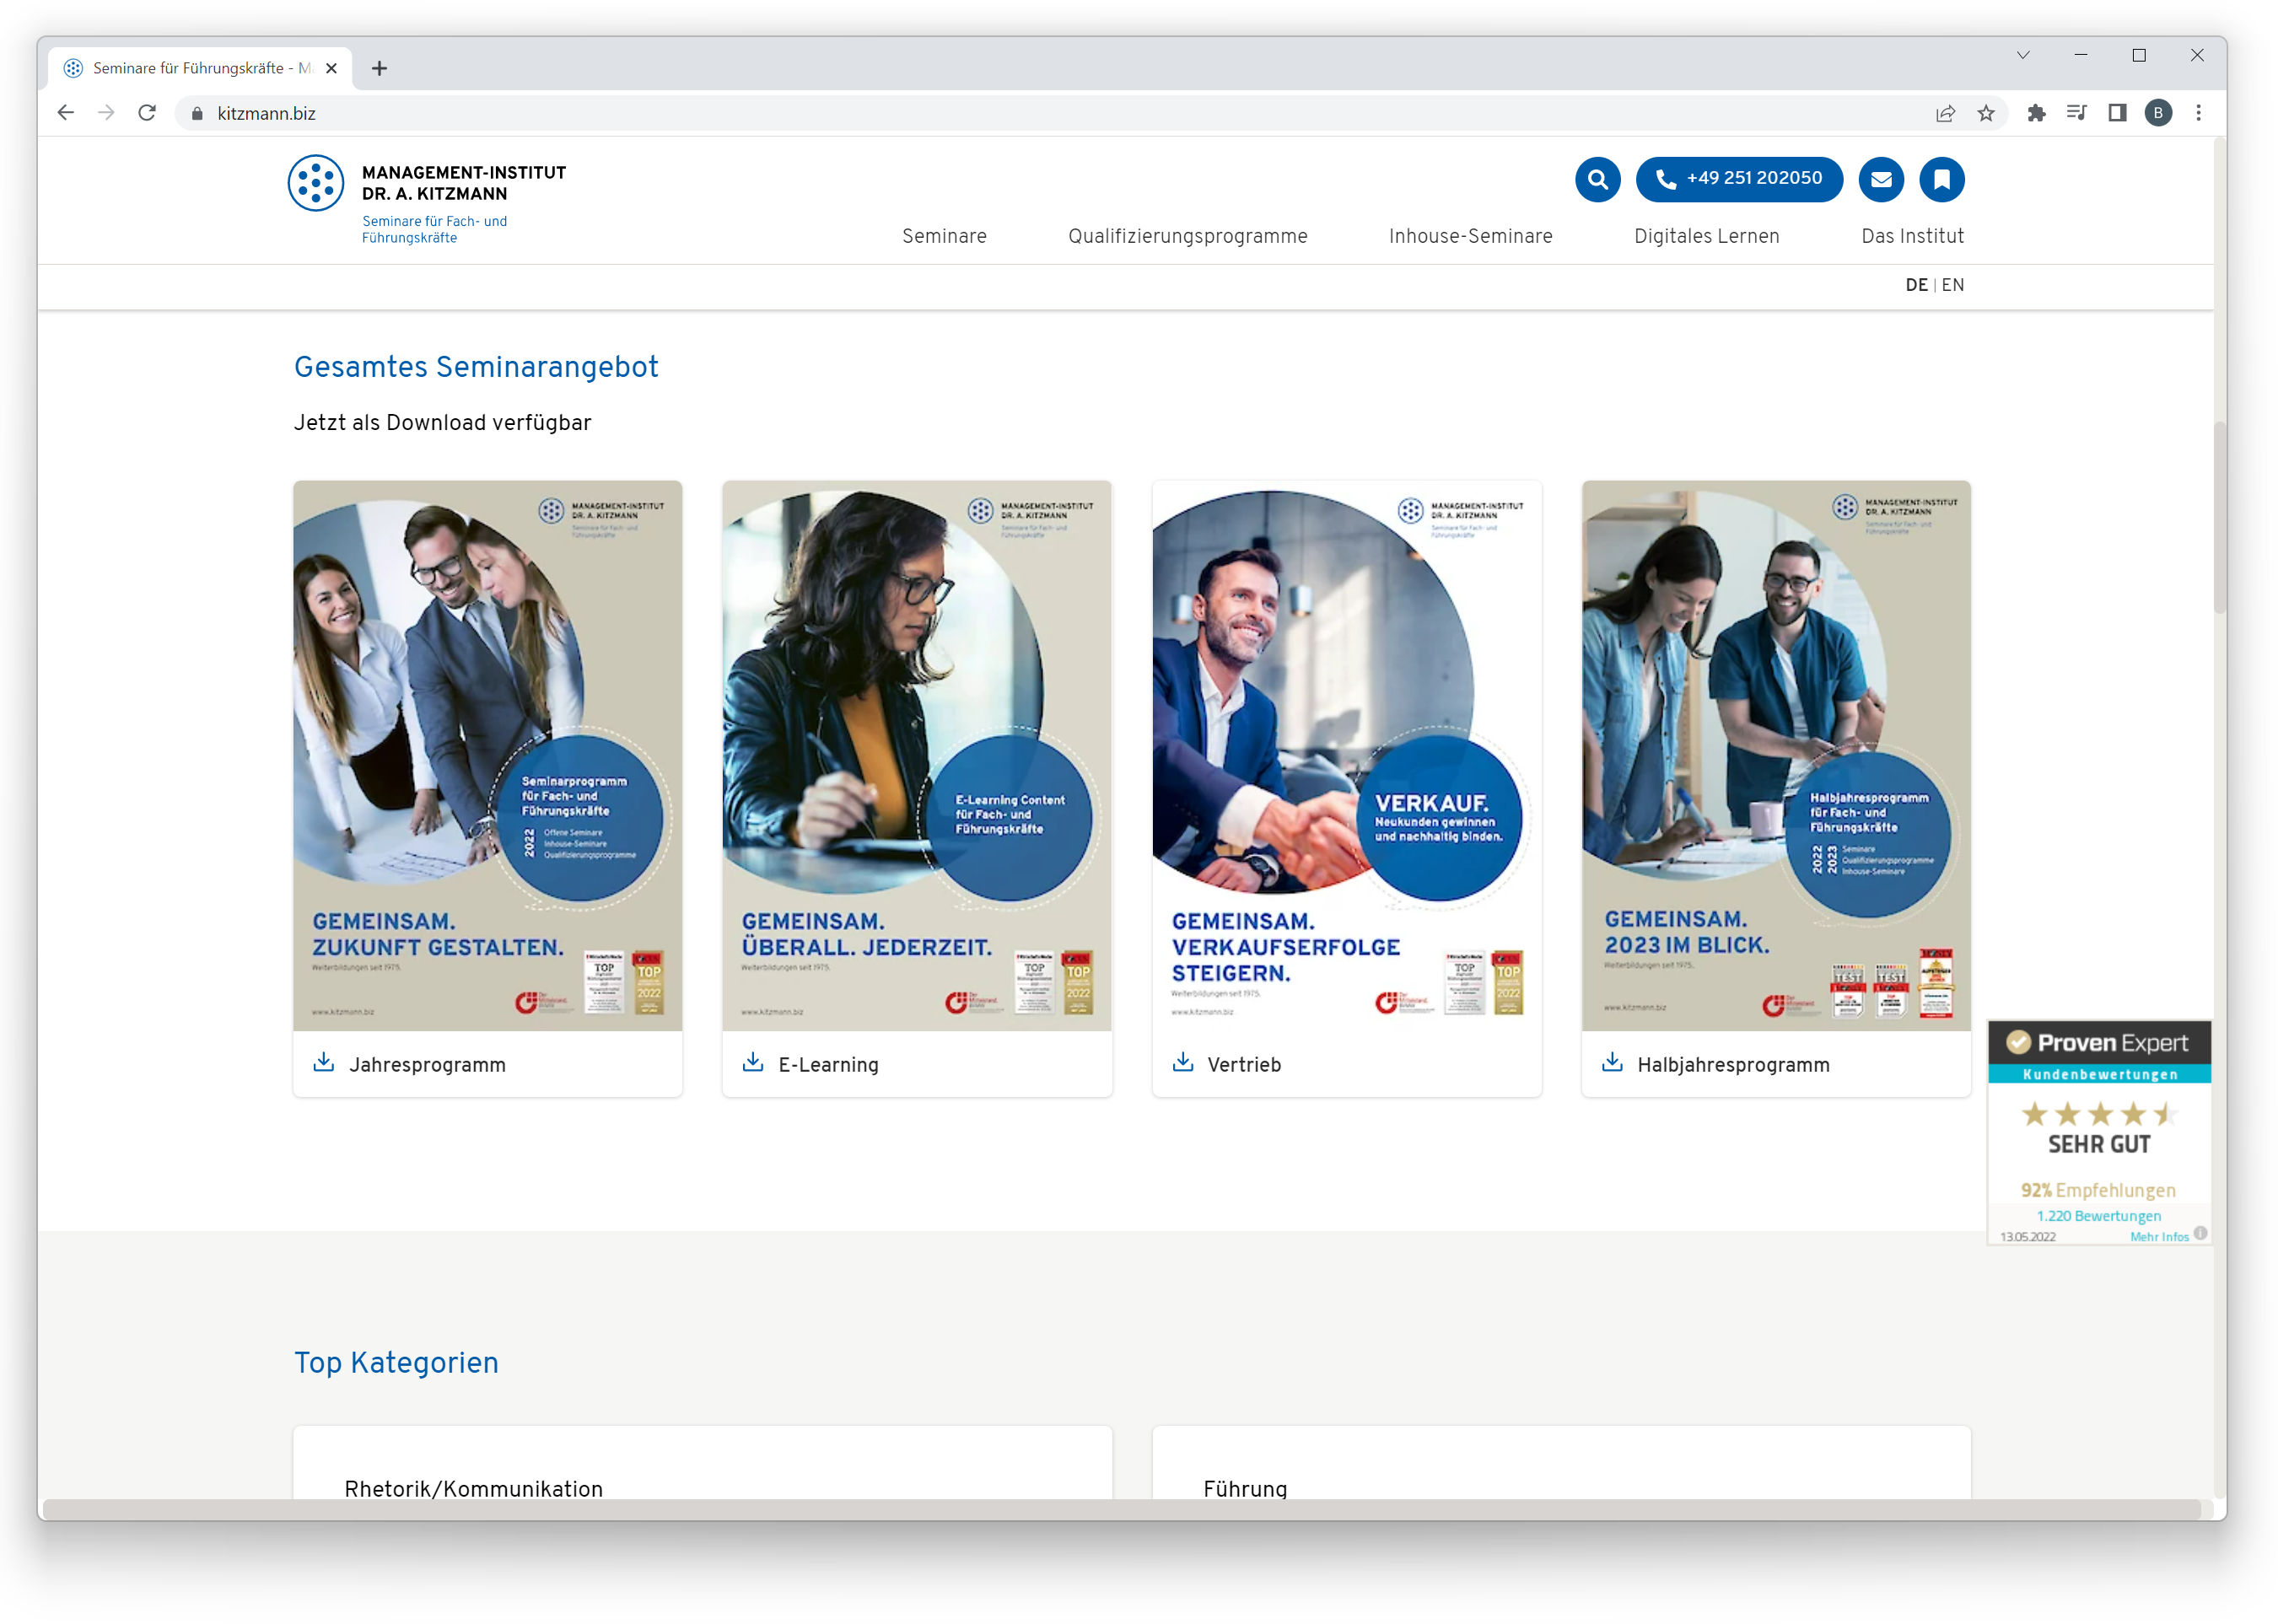Close the Seminare für Führungskräfte tab
This screenshot has height=1624, width=2278.
point(331,68)
